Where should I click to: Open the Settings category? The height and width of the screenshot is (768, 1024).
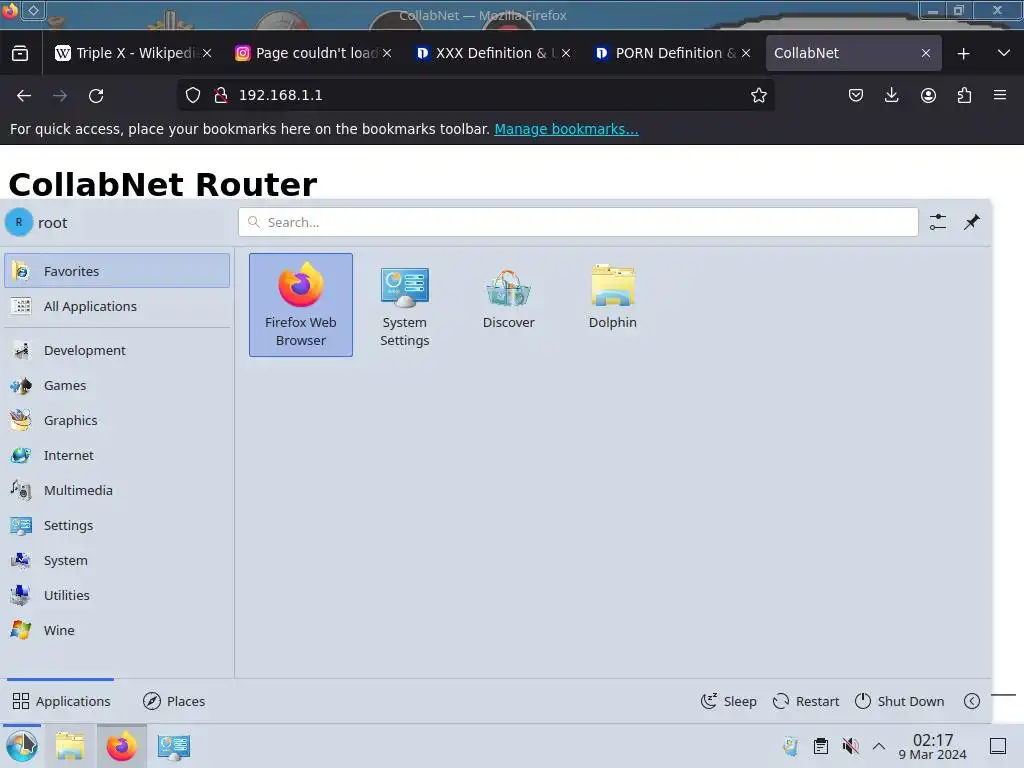click(x=117, y=526)
